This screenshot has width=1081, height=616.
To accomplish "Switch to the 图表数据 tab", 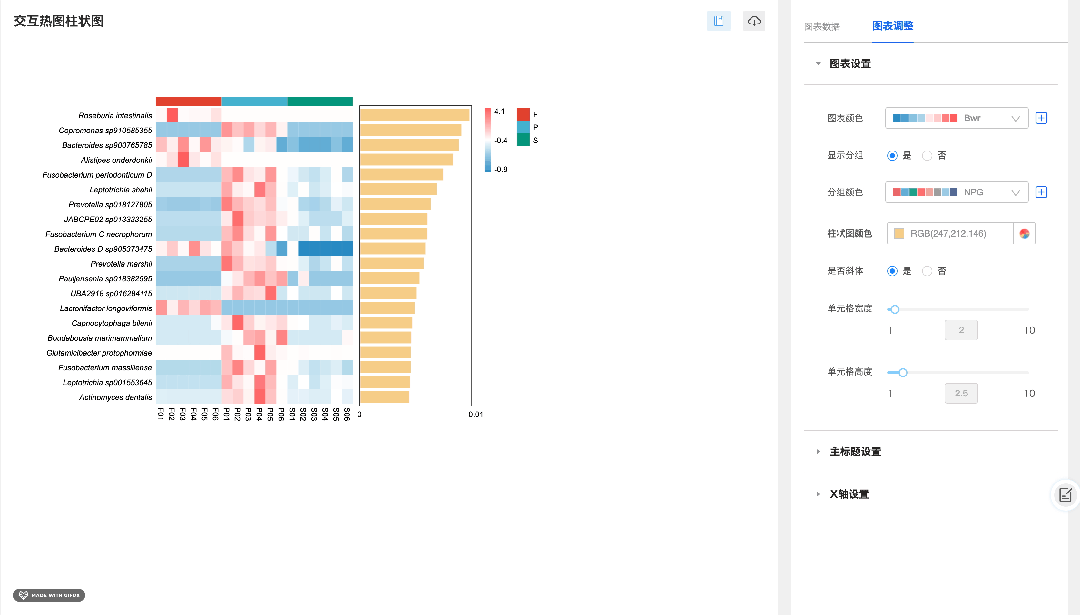I will tap(822, 26).
